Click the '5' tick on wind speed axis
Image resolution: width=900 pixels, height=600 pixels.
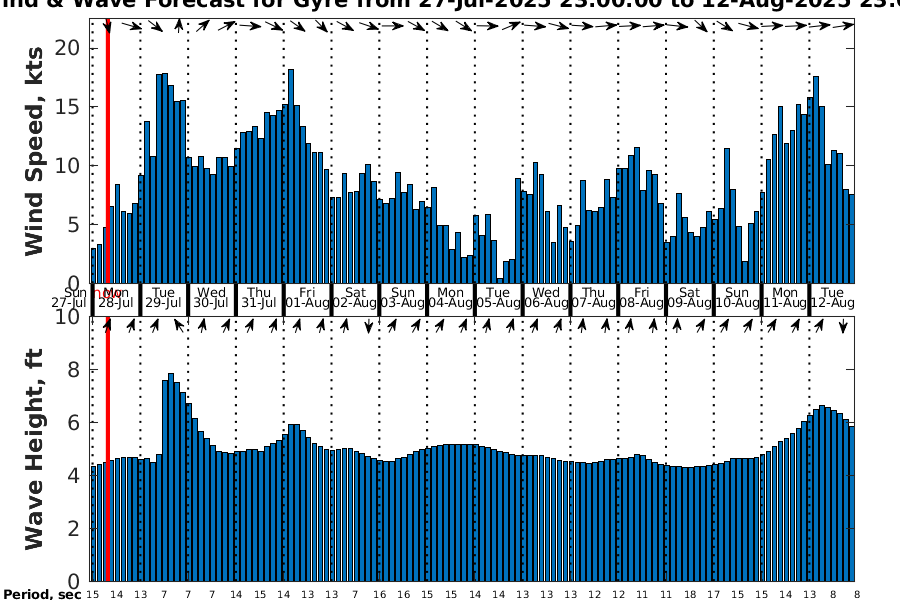pyautogui.click(x=74, y=224)
